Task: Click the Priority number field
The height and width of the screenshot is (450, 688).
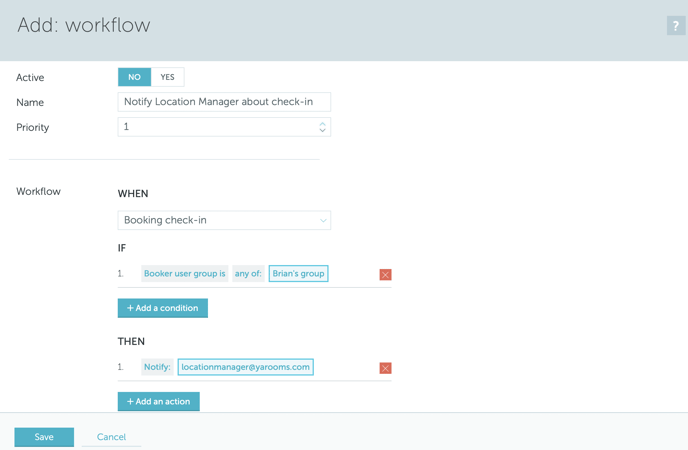Action: point(224,127)
